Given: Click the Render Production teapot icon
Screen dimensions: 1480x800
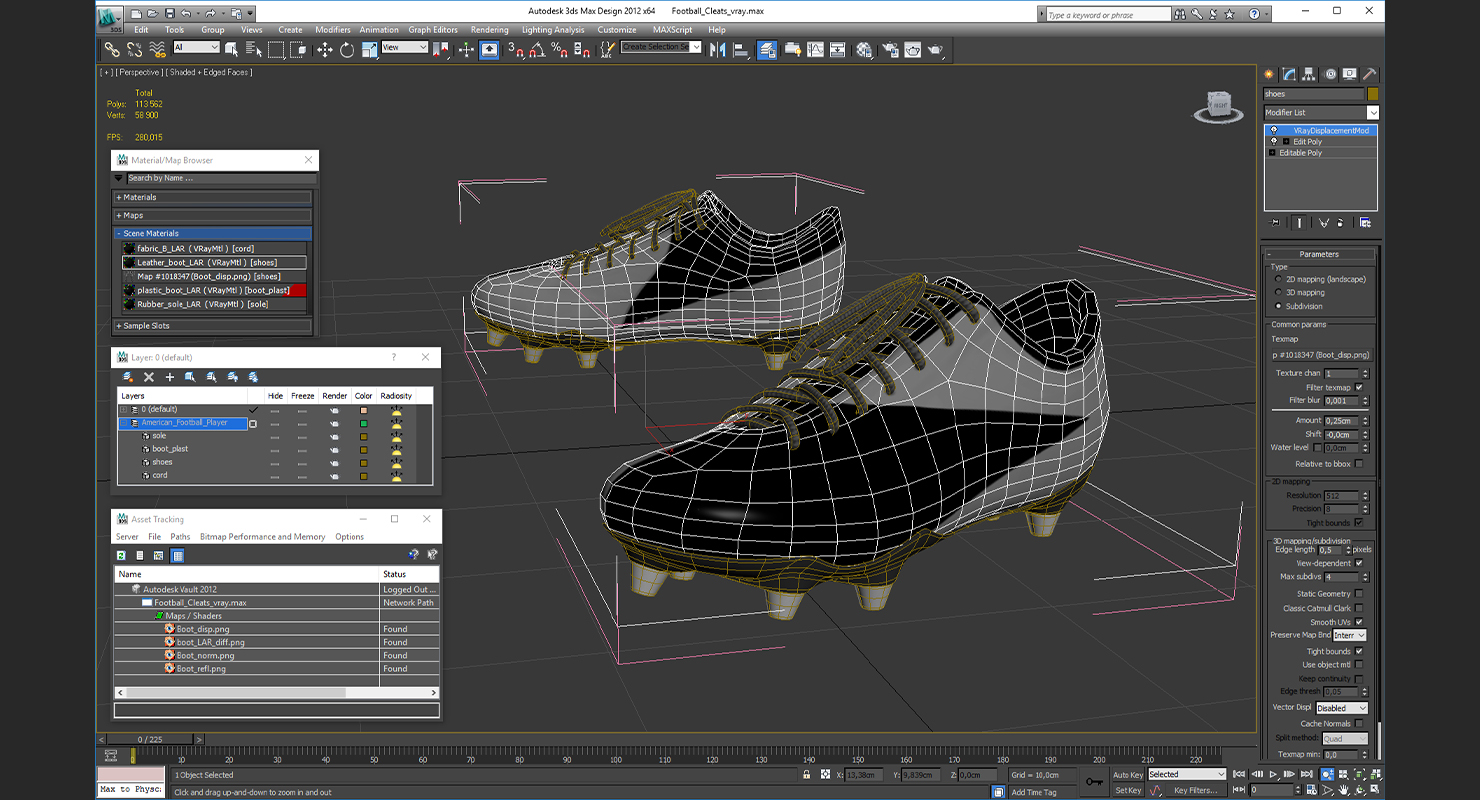Looking at the screenshot, I should pyautogui.click(x=935, y=49).
